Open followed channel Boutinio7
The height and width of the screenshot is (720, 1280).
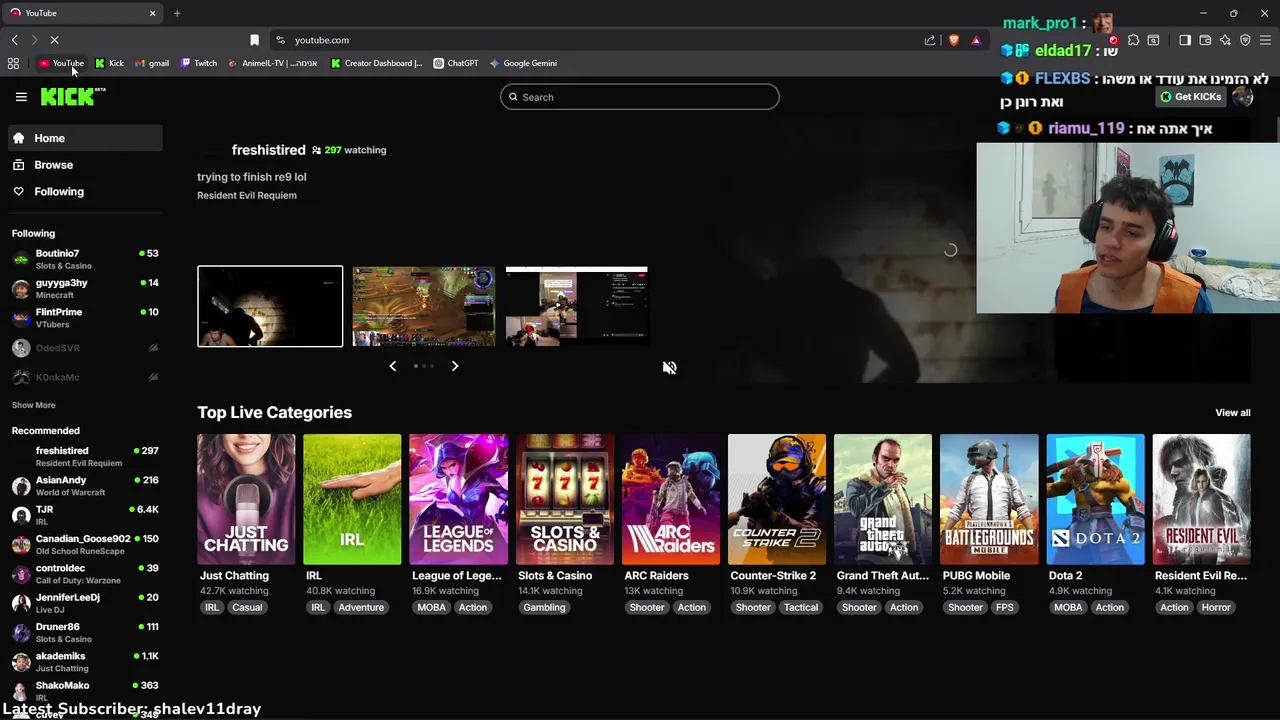coord(85,259)
